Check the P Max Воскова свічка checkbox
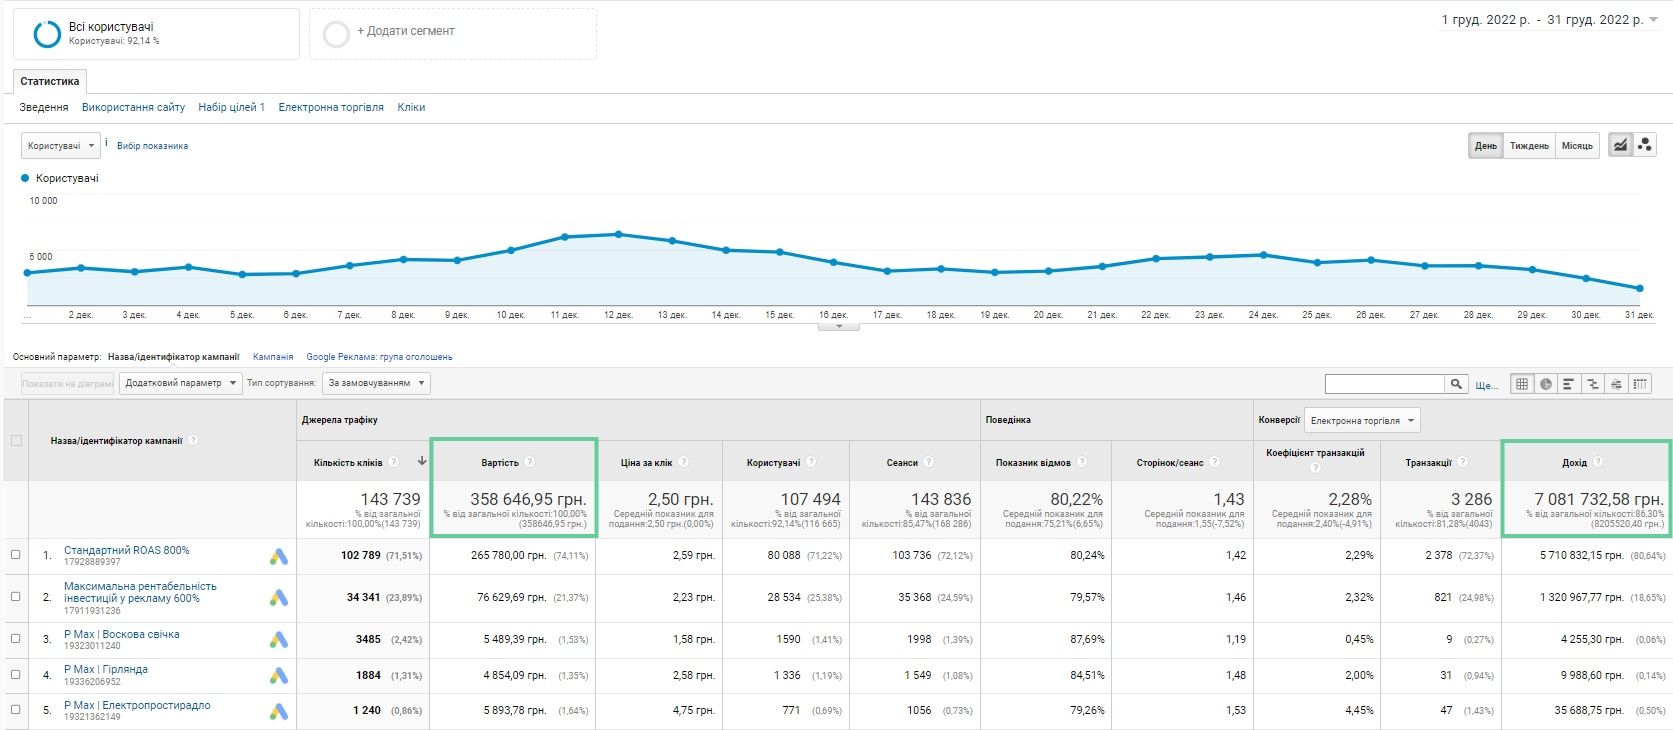The image size is (1673, 730). [16, 639]
